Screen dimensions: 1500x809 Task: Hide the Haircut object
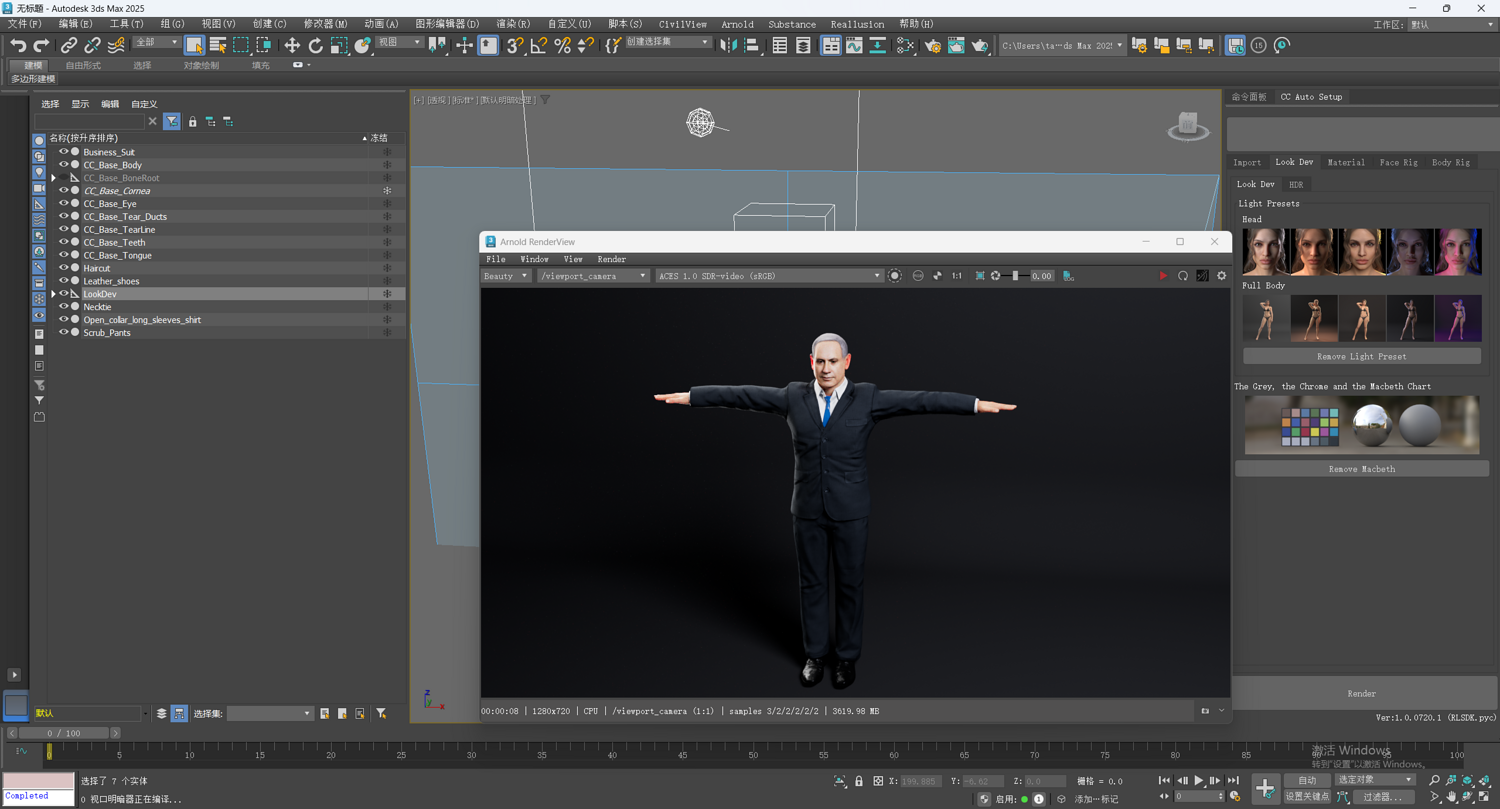63,268
